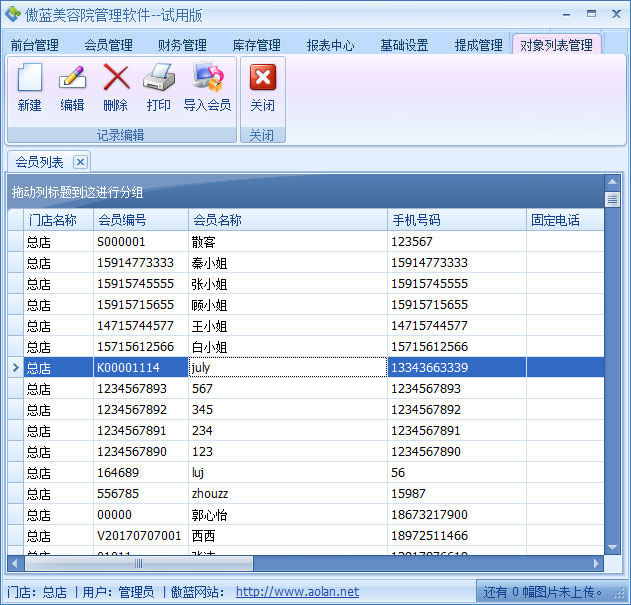Click the vertical scrollbar down arrow
631x605 pixels.
pos(612,548)
